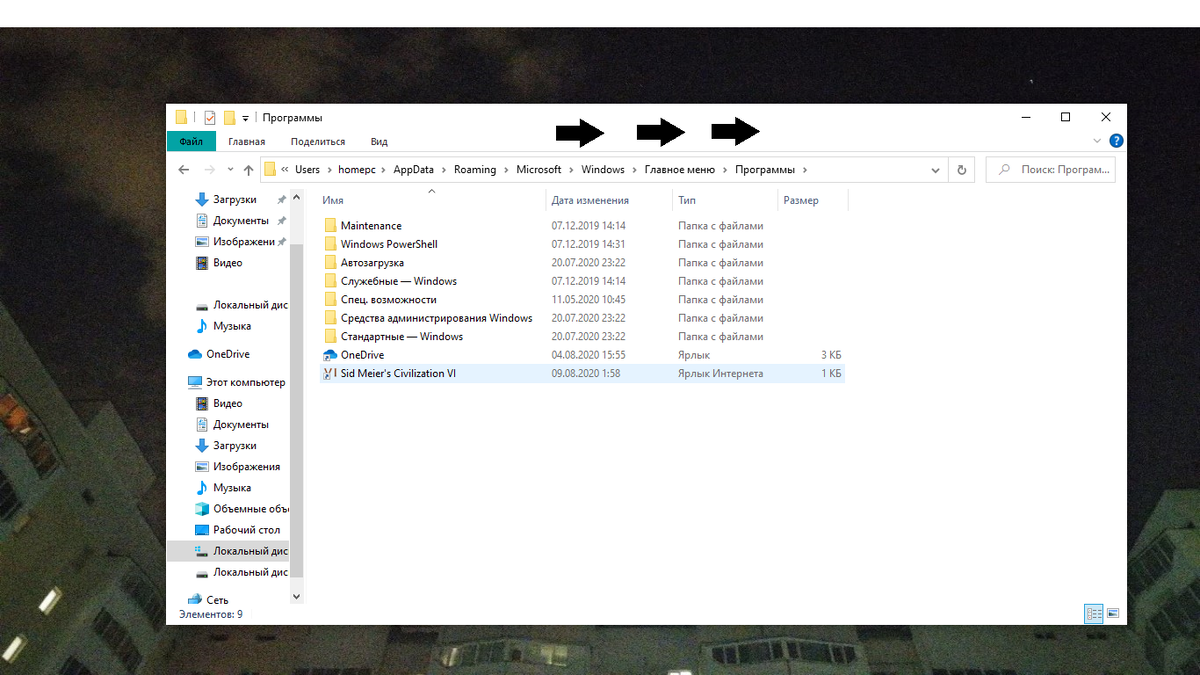Jump to Roaming in the address bar
The height and width of the screenshot is (675, 1200).
pos(475,170)
